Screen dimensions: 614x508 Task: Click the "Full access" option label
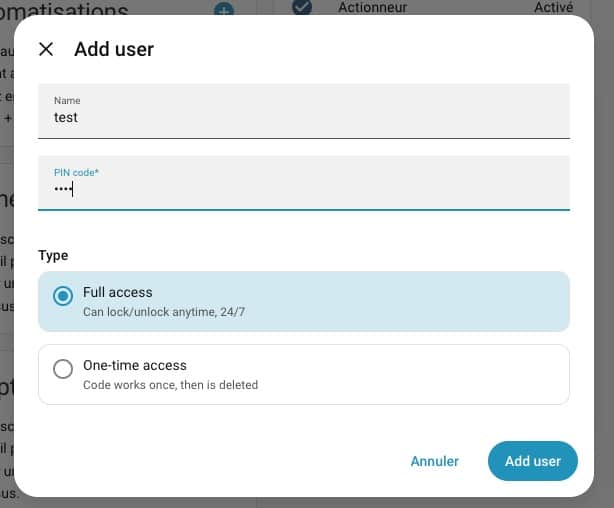117,292
